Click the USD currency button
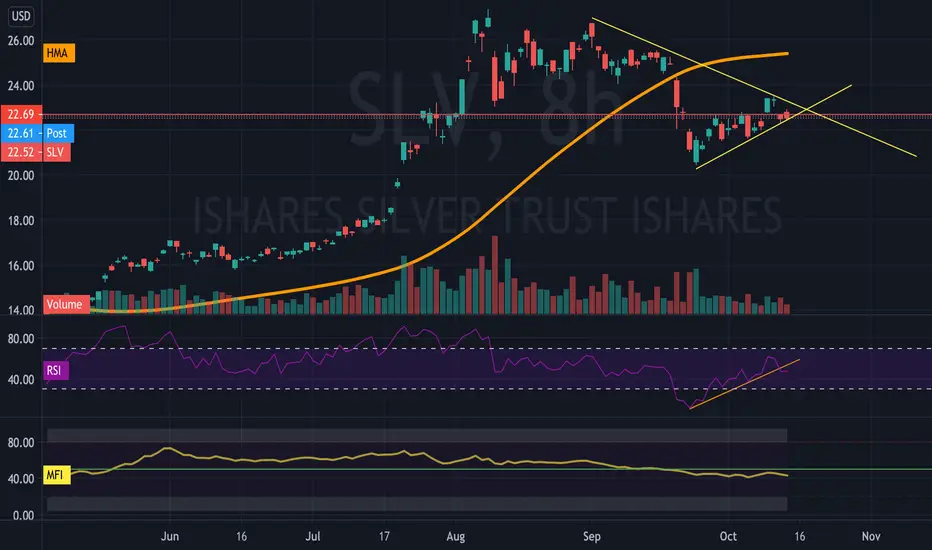 (21, 16)
